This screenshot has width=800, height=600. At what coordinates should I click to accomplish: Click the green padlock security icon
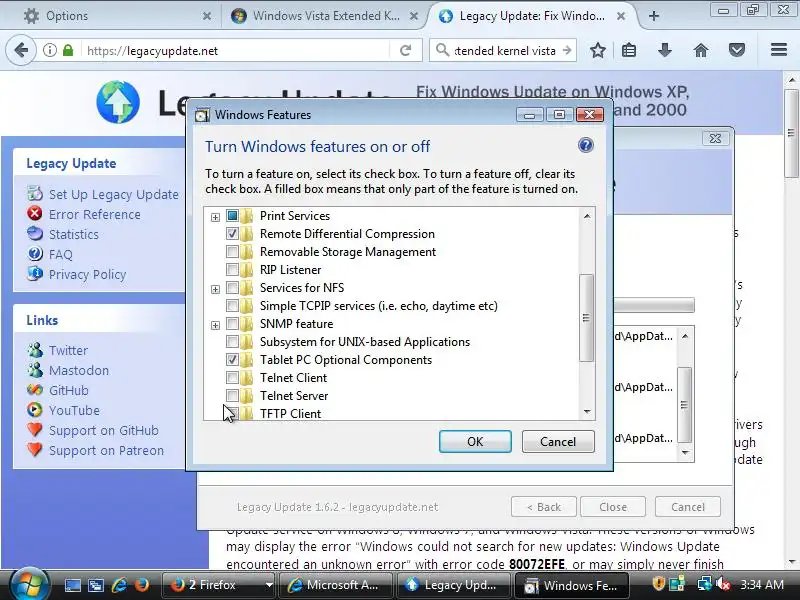pyautogui.click(x=68, y=51)
